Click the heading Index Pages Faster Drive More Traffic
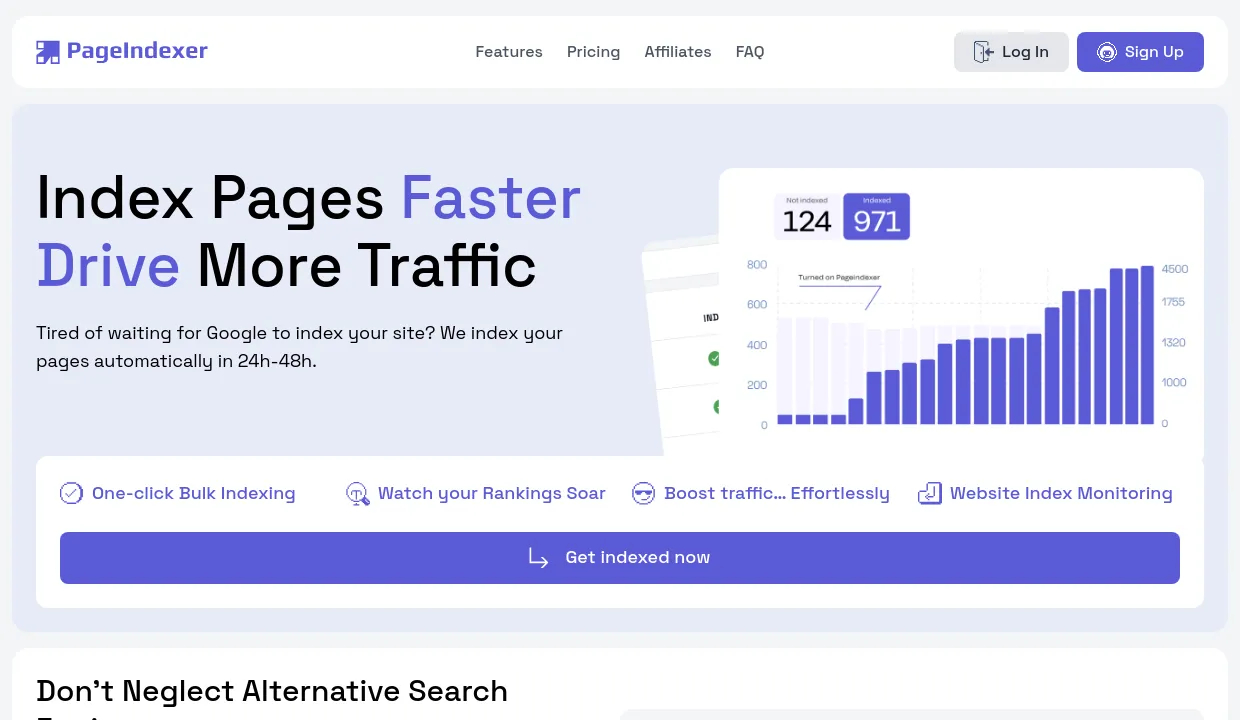Image resolution: width=1240 pixels, height=720 pixels. [x=309, y=231]
